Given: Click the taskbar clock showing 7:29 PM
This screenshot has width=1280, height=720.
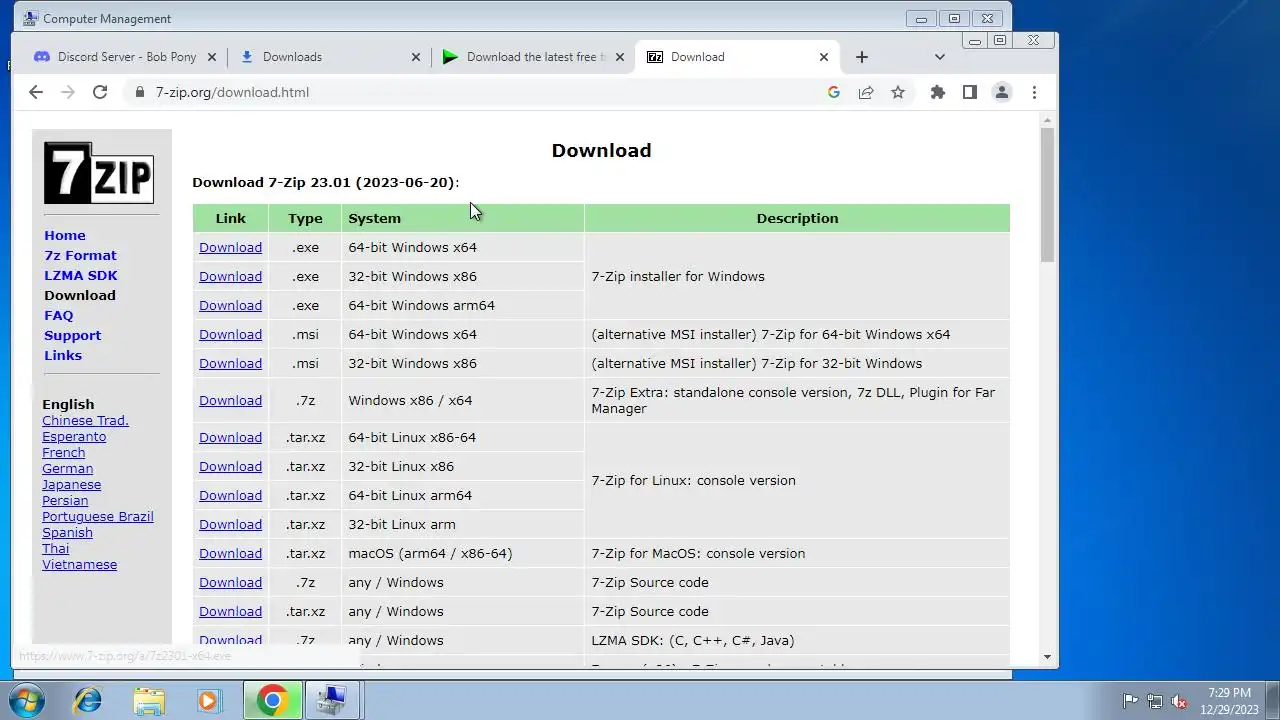Looking at the screenshot, I should pos(1229,701).
